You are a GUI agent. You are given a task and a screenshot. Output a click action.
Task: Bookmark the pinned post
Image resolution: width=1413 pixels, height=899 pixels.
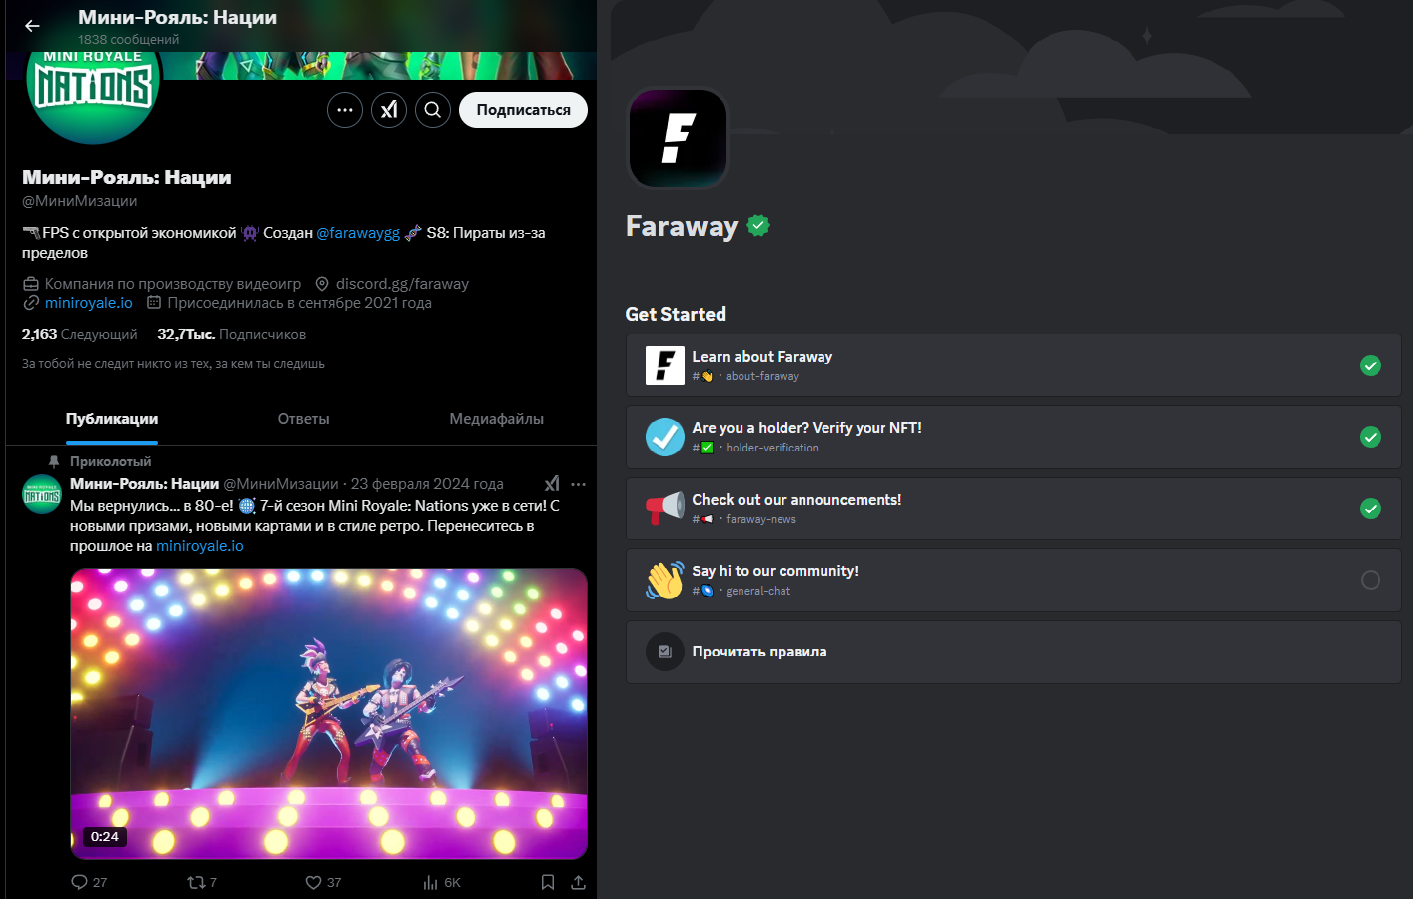click(548, 882)
